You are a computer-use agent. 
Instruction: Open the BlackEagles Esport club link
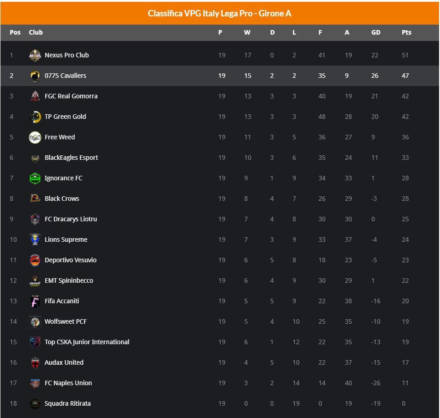[x=71, y=158]
